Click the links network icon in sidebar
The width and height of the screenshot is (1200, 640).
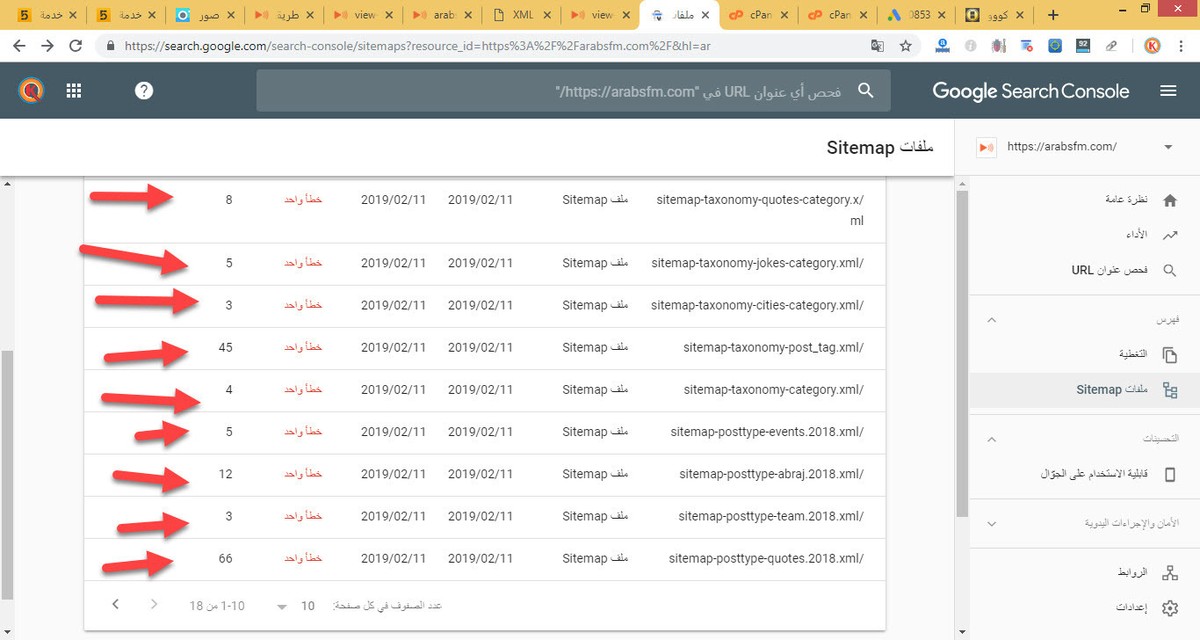point(1170,573)
